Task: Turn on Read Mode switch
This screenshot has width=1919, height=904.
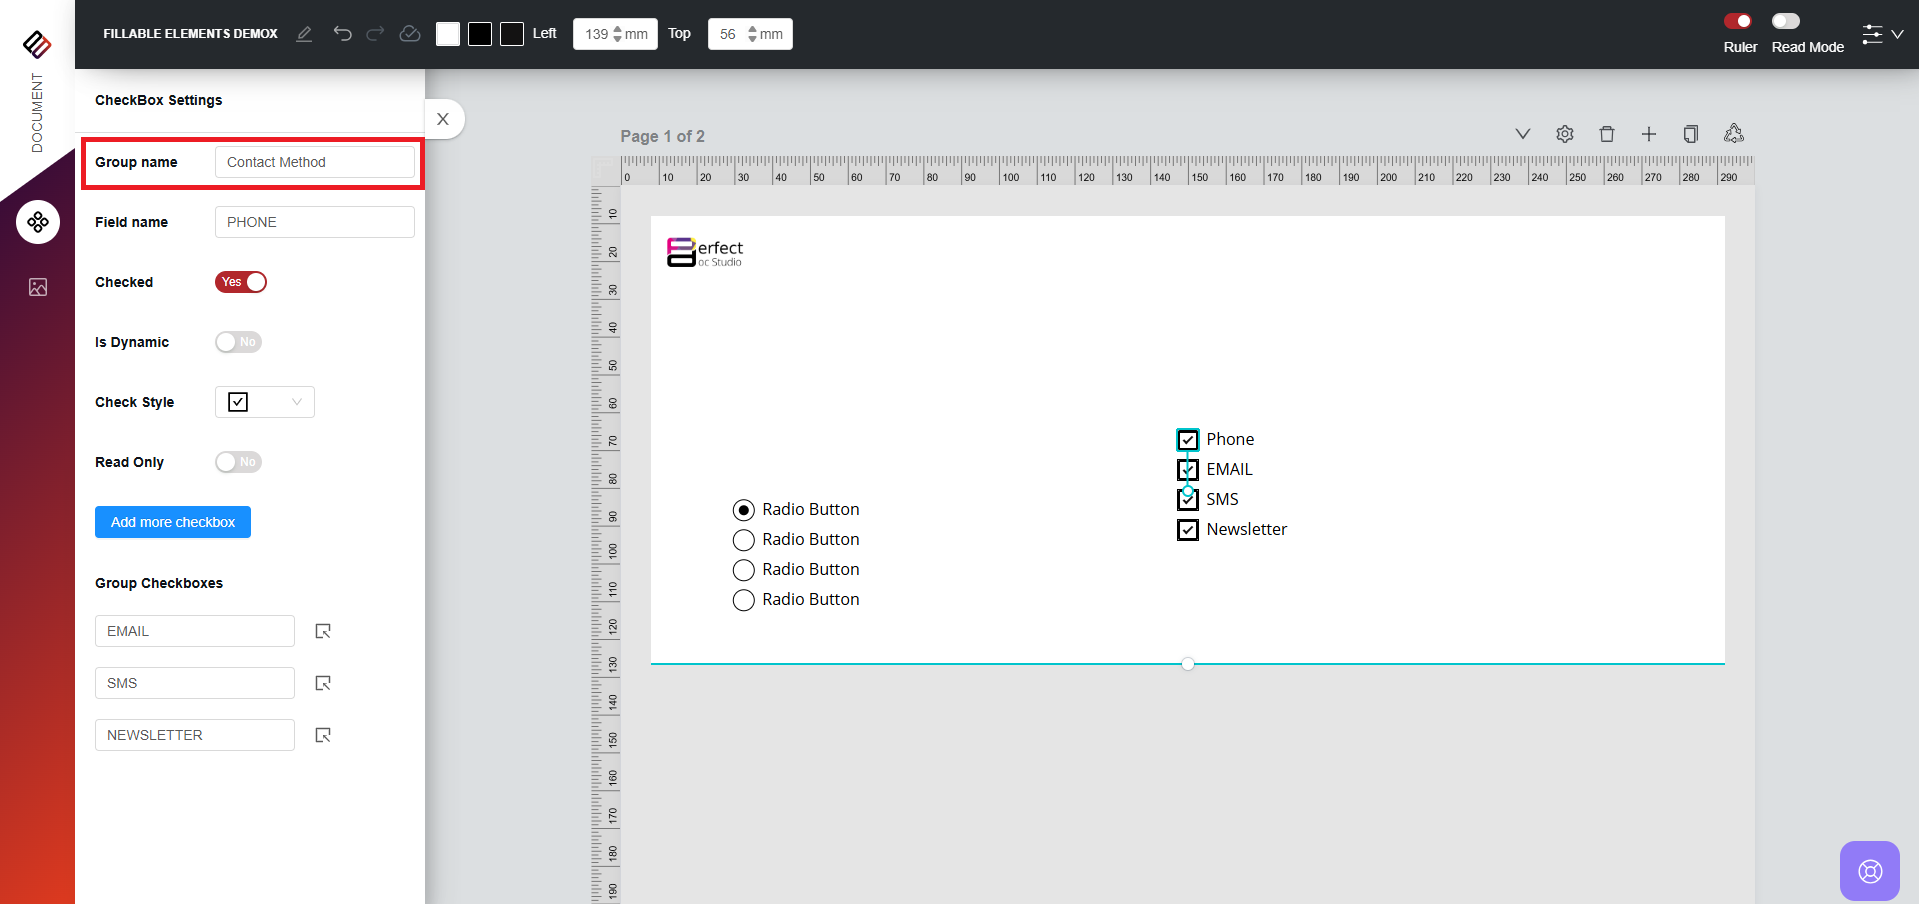Action: click(x=1786, y=21)
